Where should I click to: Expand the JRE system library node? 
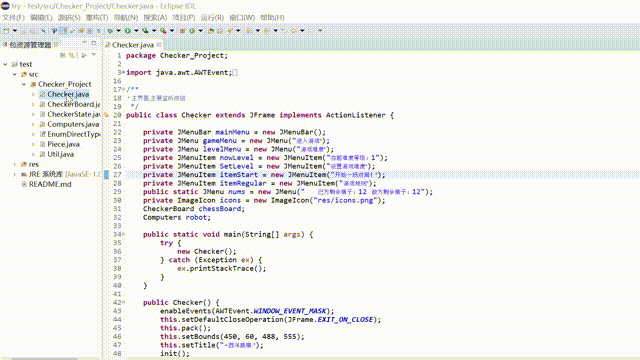tap(15, 174)
